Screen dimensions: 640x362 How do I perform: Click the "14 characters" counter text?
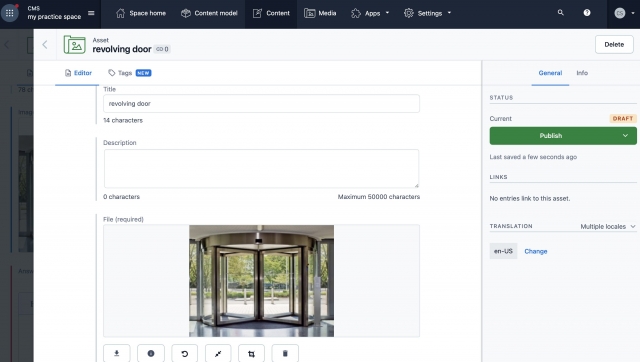click(123, 120)
